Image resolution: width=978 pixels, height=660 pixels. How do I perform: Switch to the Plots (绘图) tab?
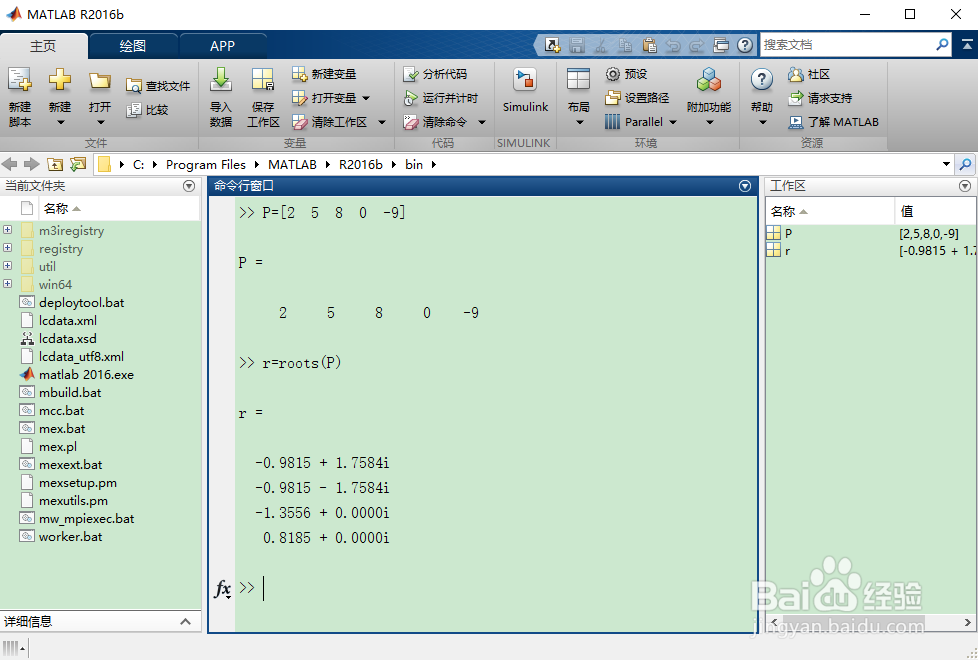pos(132,46)
